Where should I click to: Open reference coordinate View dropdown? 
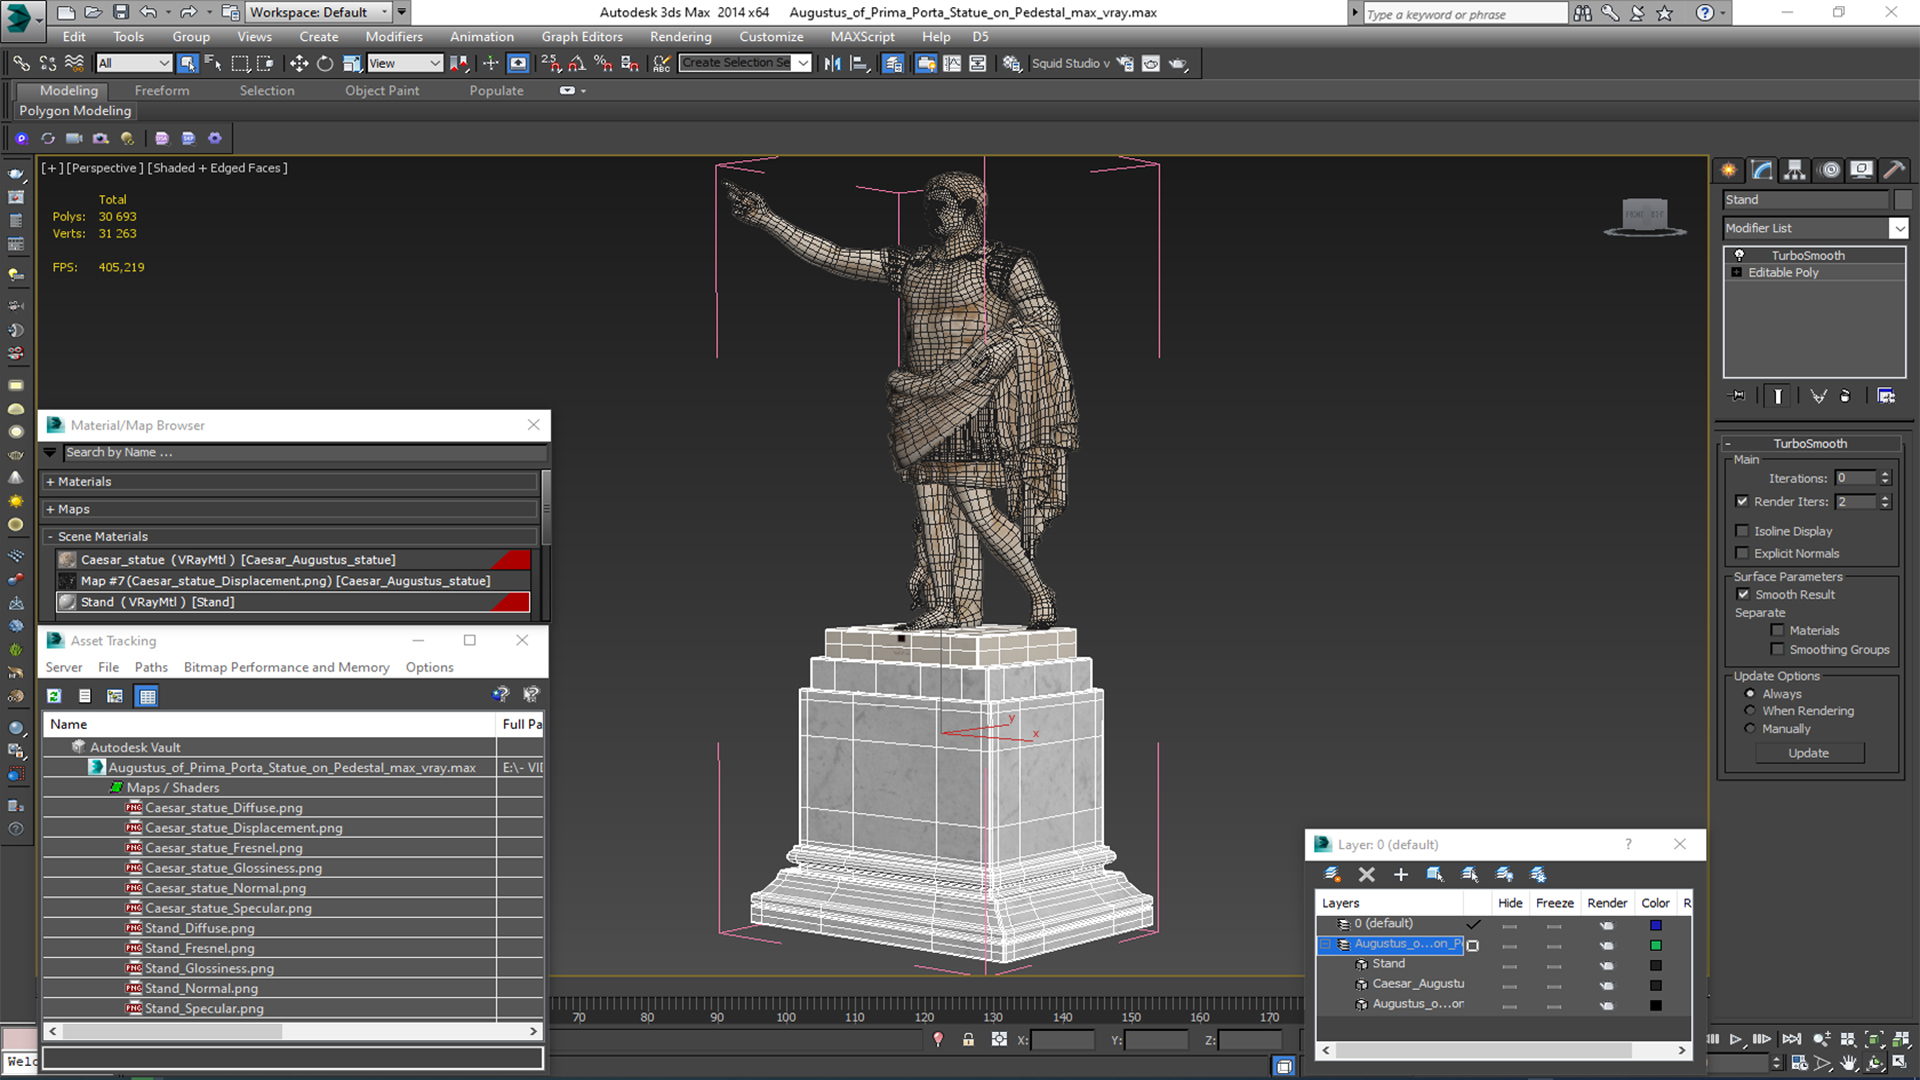coord(405,63)
